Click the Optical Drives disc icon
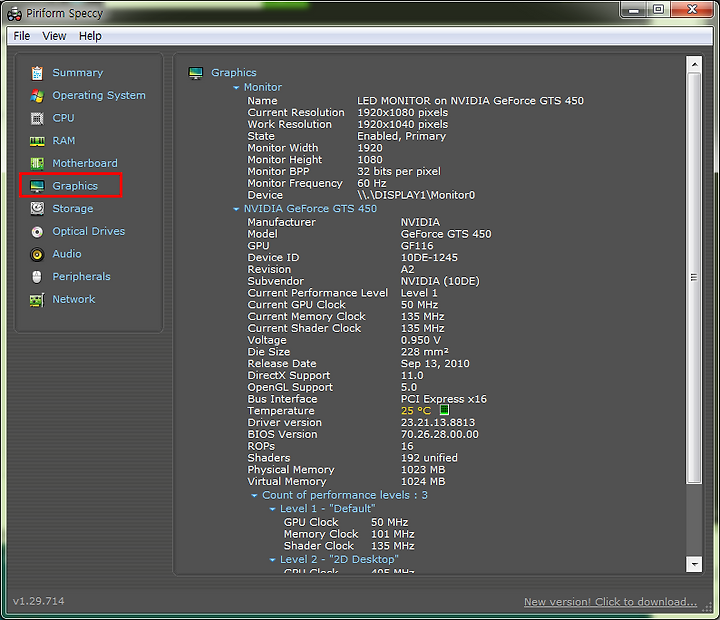Viewport: 720px width, 620px height. pyautogui.click(x=37, y=231)
